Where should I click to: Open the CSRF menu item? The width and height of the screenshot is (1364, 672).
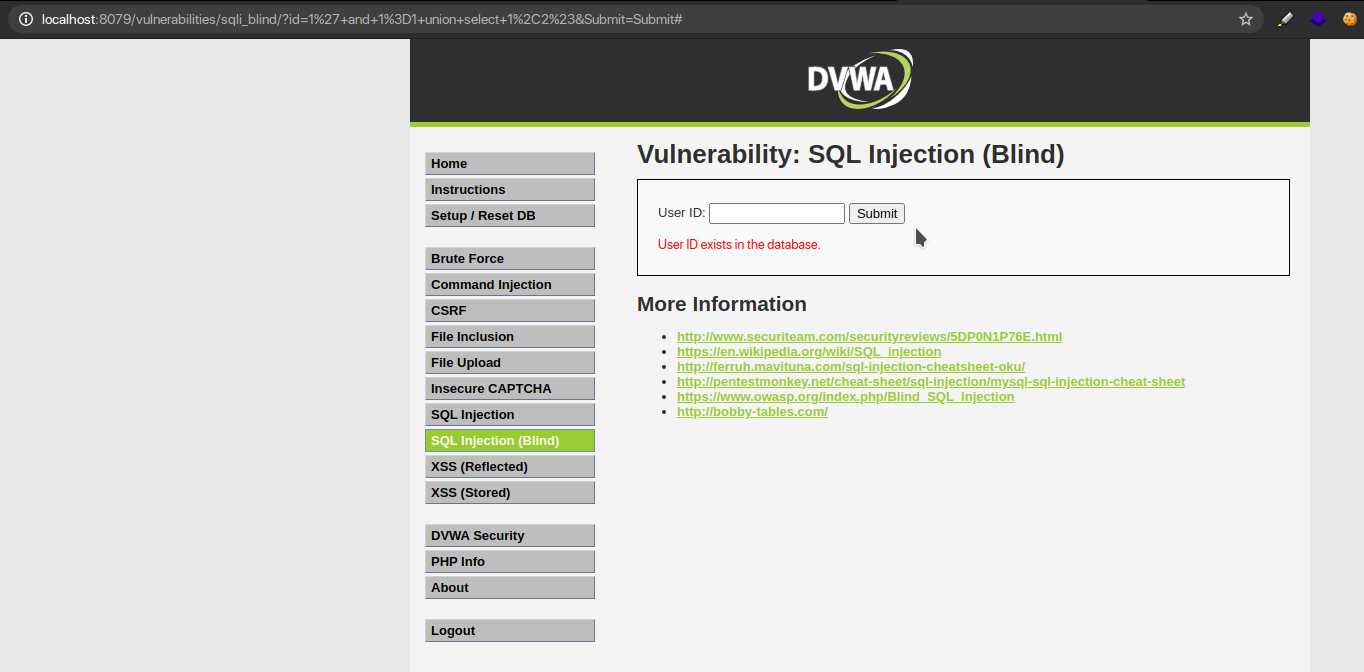pyautogui.click(x=510, y=310)
